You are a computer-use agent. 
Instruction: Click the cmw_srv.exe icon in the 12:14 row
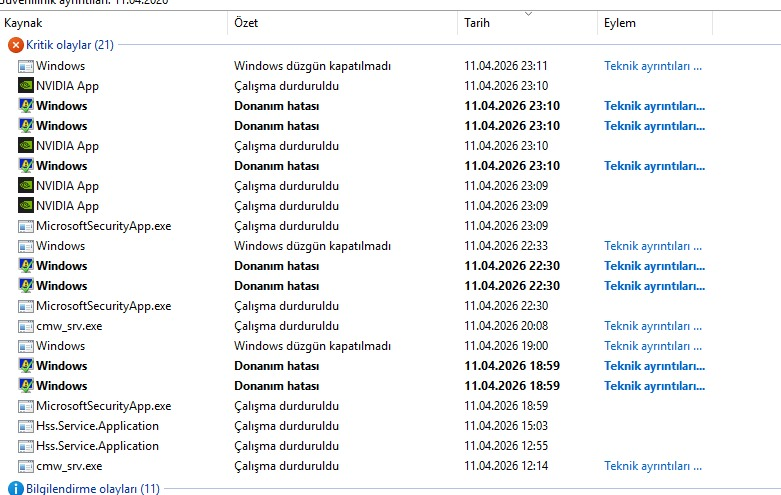[26, 466]
